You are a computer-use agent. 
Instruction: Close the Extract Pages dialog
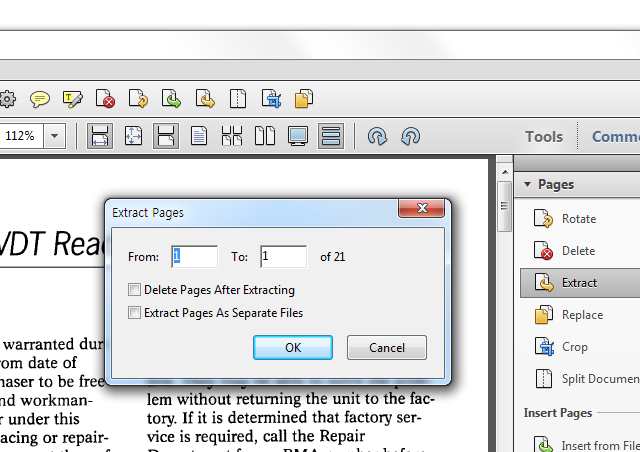[422, 208]
